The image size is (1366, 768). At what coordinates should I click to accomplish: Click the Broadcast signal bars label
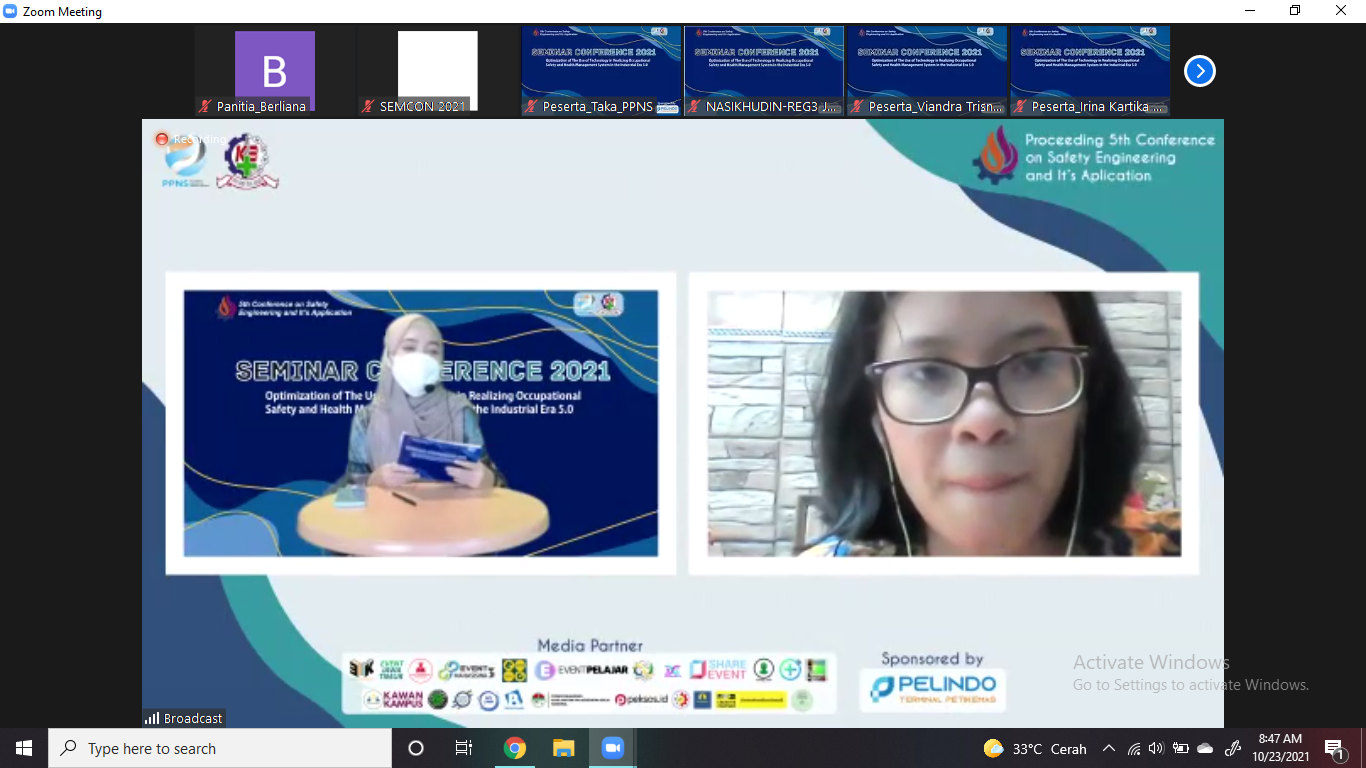184,718
